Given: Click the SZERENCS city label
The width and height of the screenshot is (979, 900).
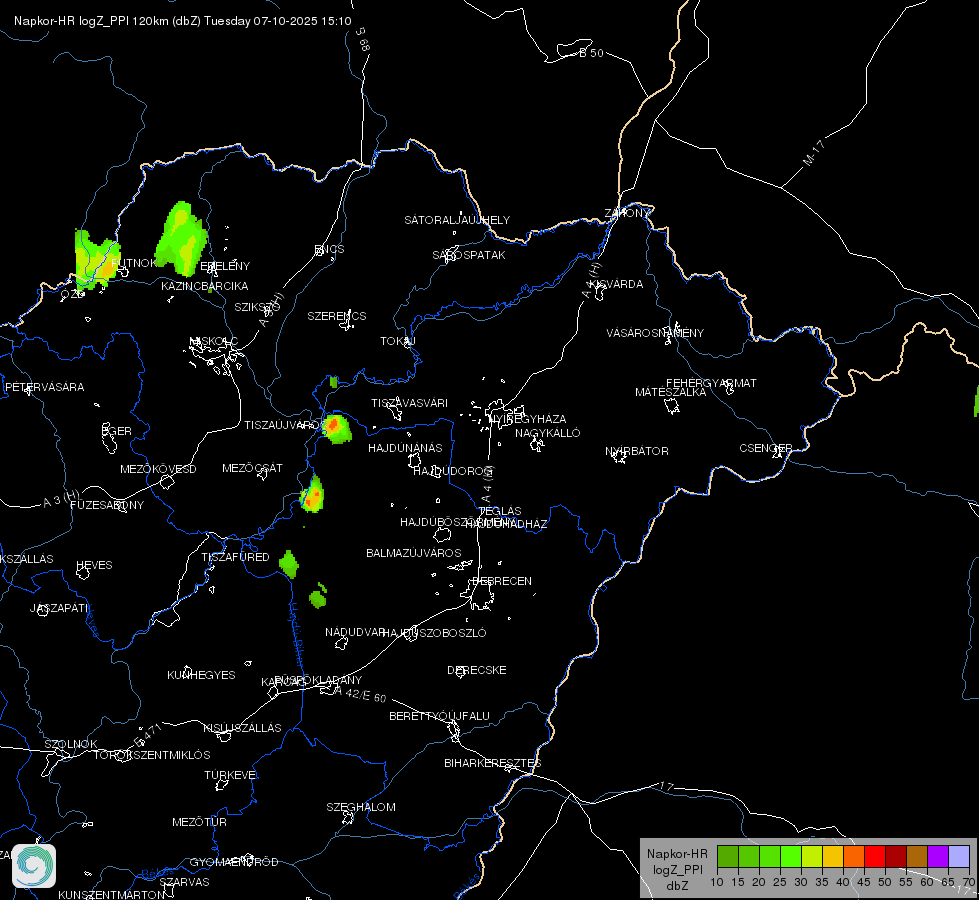Looking at the screenshot, I should click(x=337, y=316).
